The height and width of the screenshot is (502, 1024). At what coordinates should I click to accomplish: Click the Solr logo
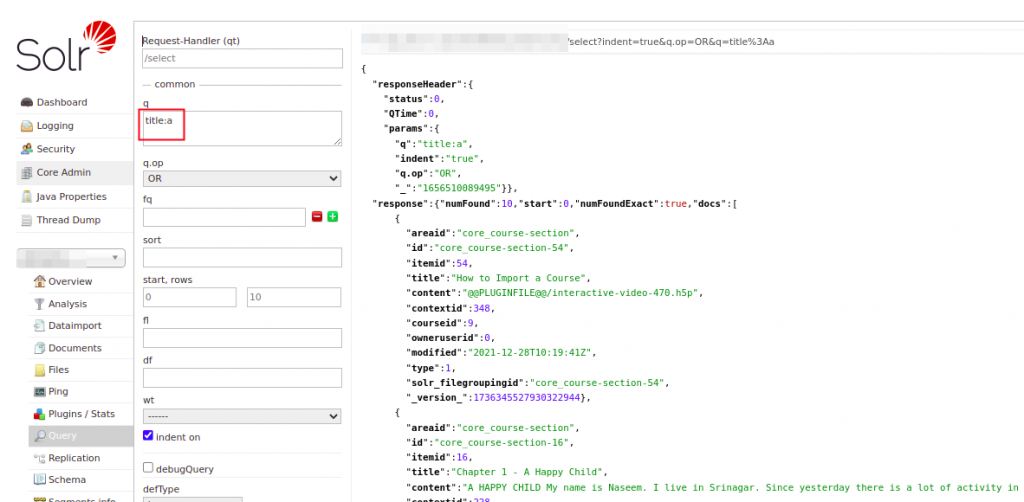coord(66,46)
